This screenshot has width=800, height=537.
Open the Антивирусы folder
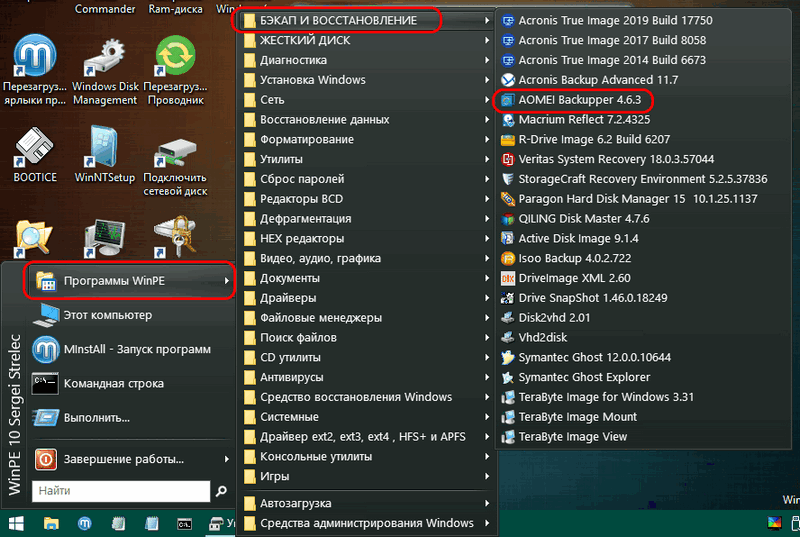(x=366, y=377)
